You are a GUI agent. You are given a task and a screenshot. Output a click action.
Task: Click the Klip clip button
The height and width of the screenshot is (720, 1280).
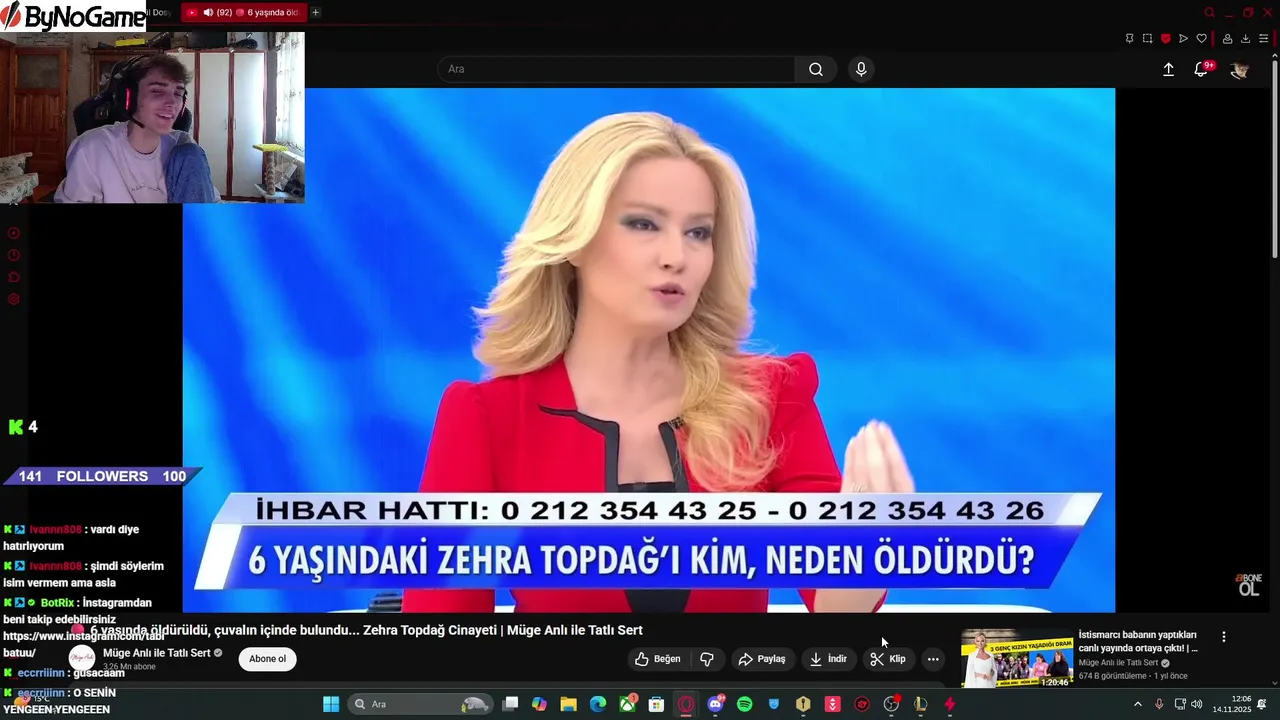887,659
